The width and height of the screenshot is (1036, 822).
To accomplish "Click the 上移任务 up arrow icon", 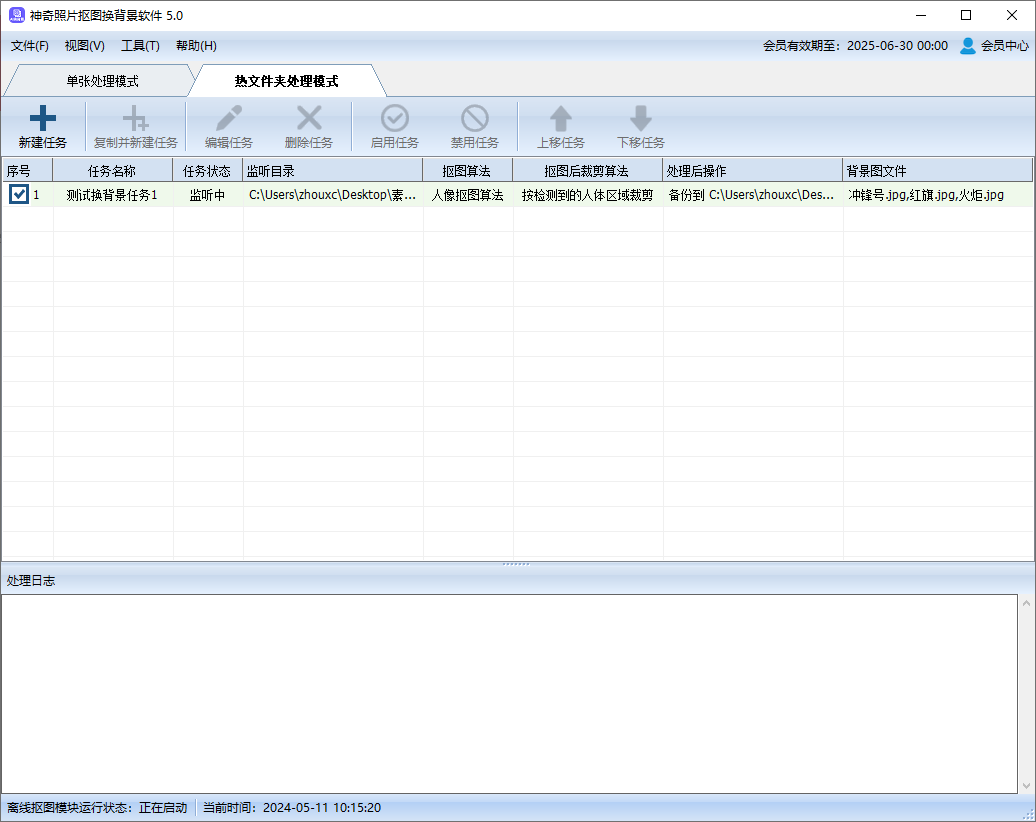I will pyautogui.click(x=560, y=118).
